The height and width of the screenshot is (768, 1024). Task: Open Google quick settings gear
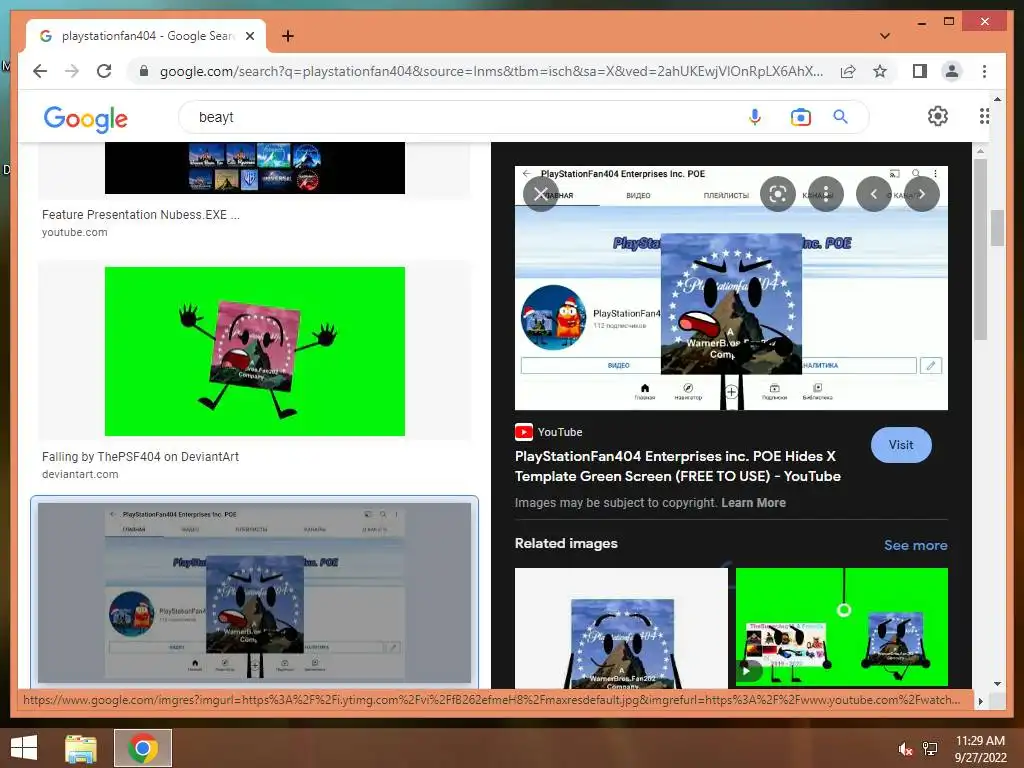937,116
